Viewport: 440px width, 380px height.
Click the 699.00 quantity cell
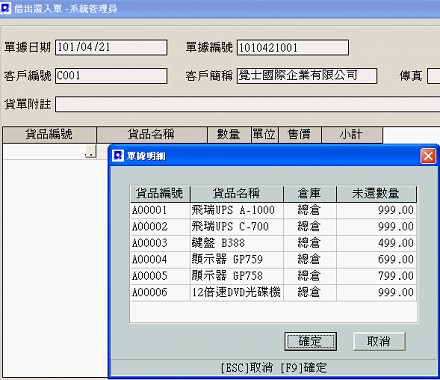click(377, 260)
